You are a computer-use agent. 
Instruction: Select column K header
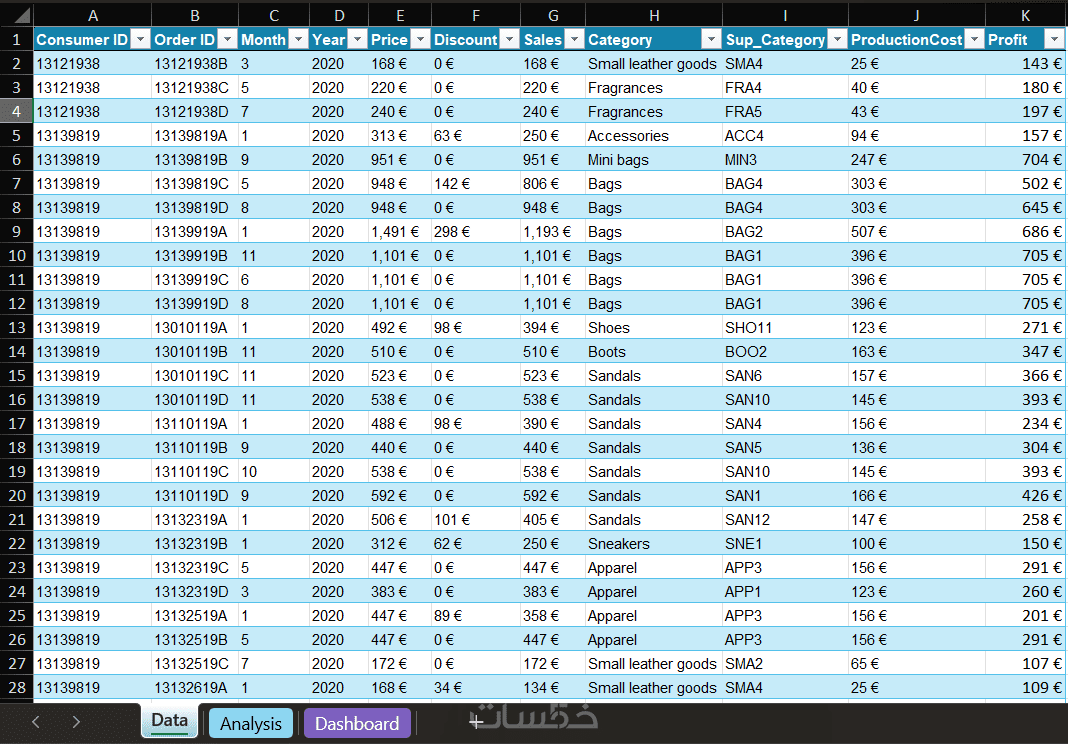[x=1025, y=15]
